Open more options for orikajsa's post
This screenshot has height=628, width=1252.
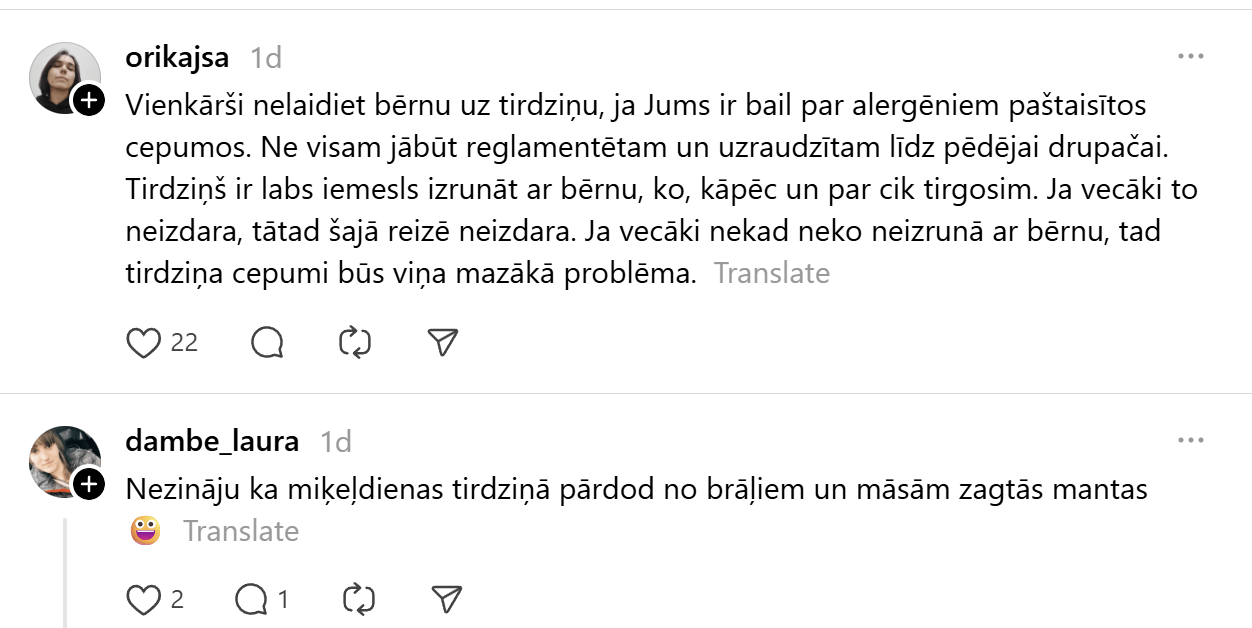[1190, 57]
